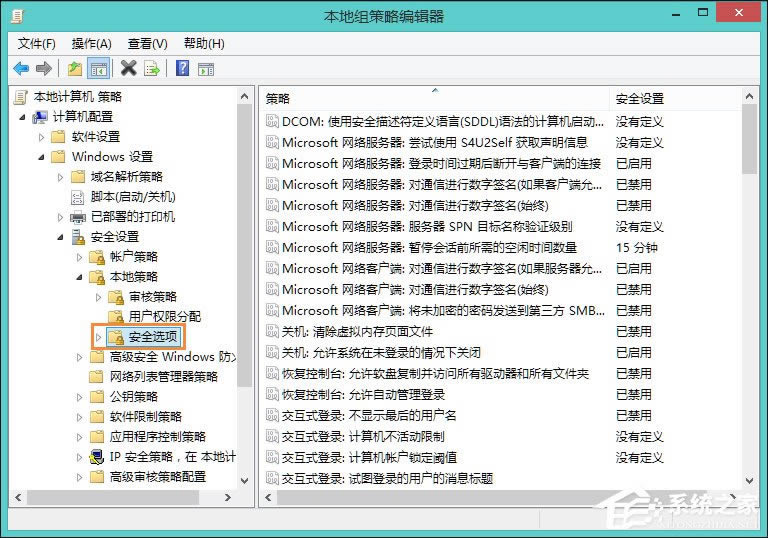Expand the 审核策略 node arrow
Screen dimensions: 768x538
tap(98, 297)
